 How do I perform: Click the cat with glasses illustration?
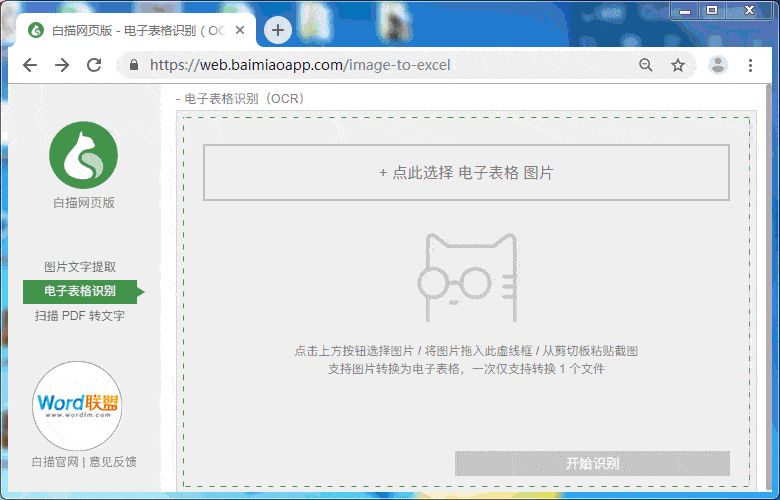[x=467, y=277]
